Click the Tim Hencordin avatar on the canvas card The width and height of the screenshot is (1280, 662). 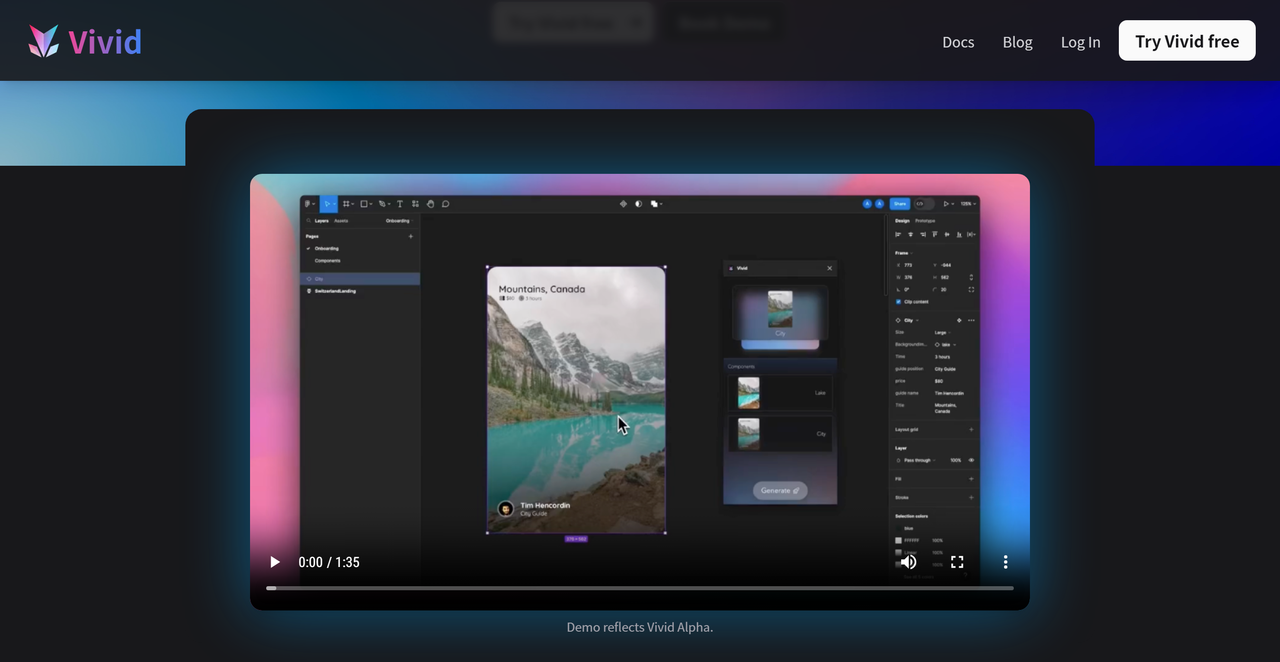pos(506,509)
